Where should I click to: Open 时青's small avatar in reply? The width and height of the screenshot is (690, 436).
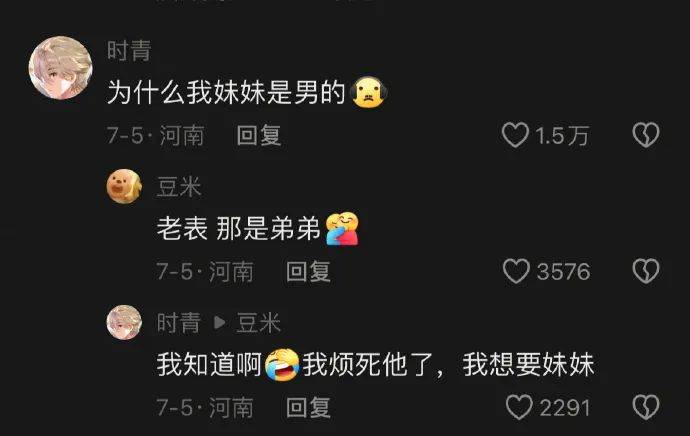[124, 322]
